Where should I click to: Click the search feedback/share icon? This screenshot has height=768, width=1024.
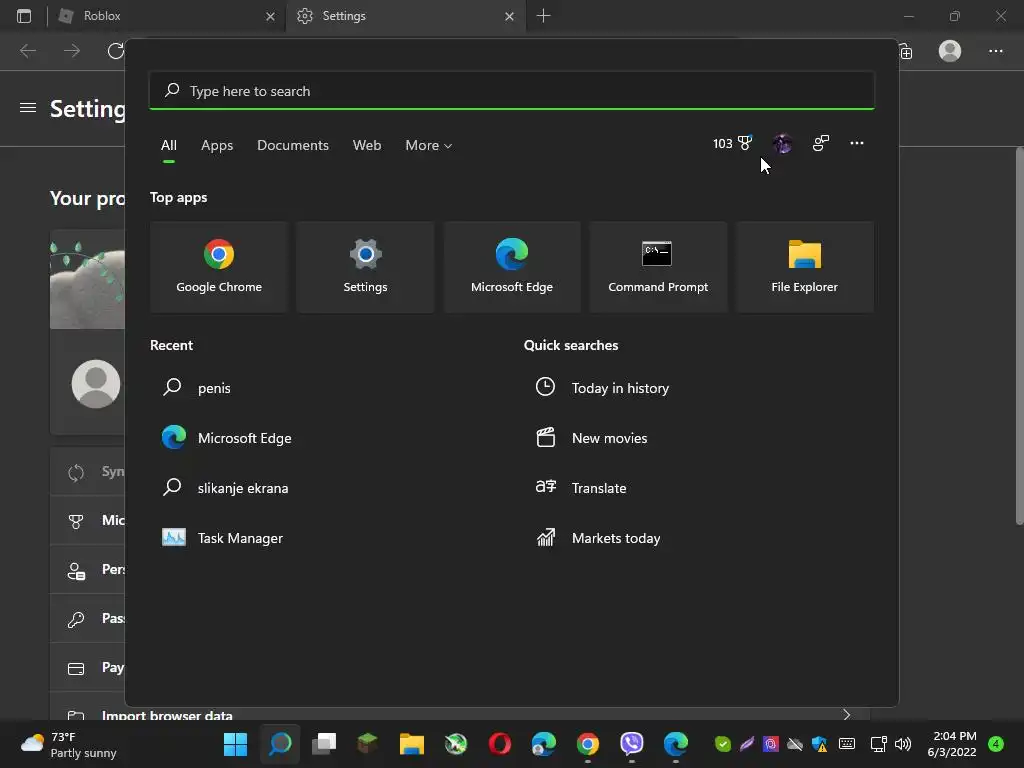[820, 143]
